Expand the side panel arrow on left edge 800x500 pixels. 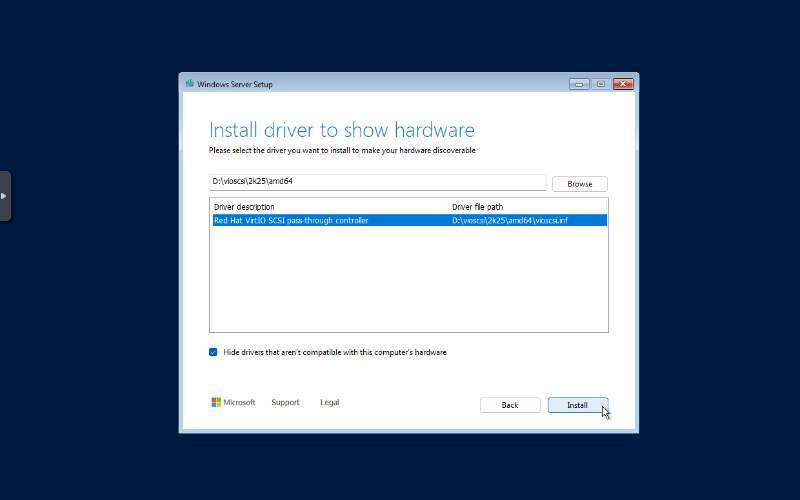[4, 196]
